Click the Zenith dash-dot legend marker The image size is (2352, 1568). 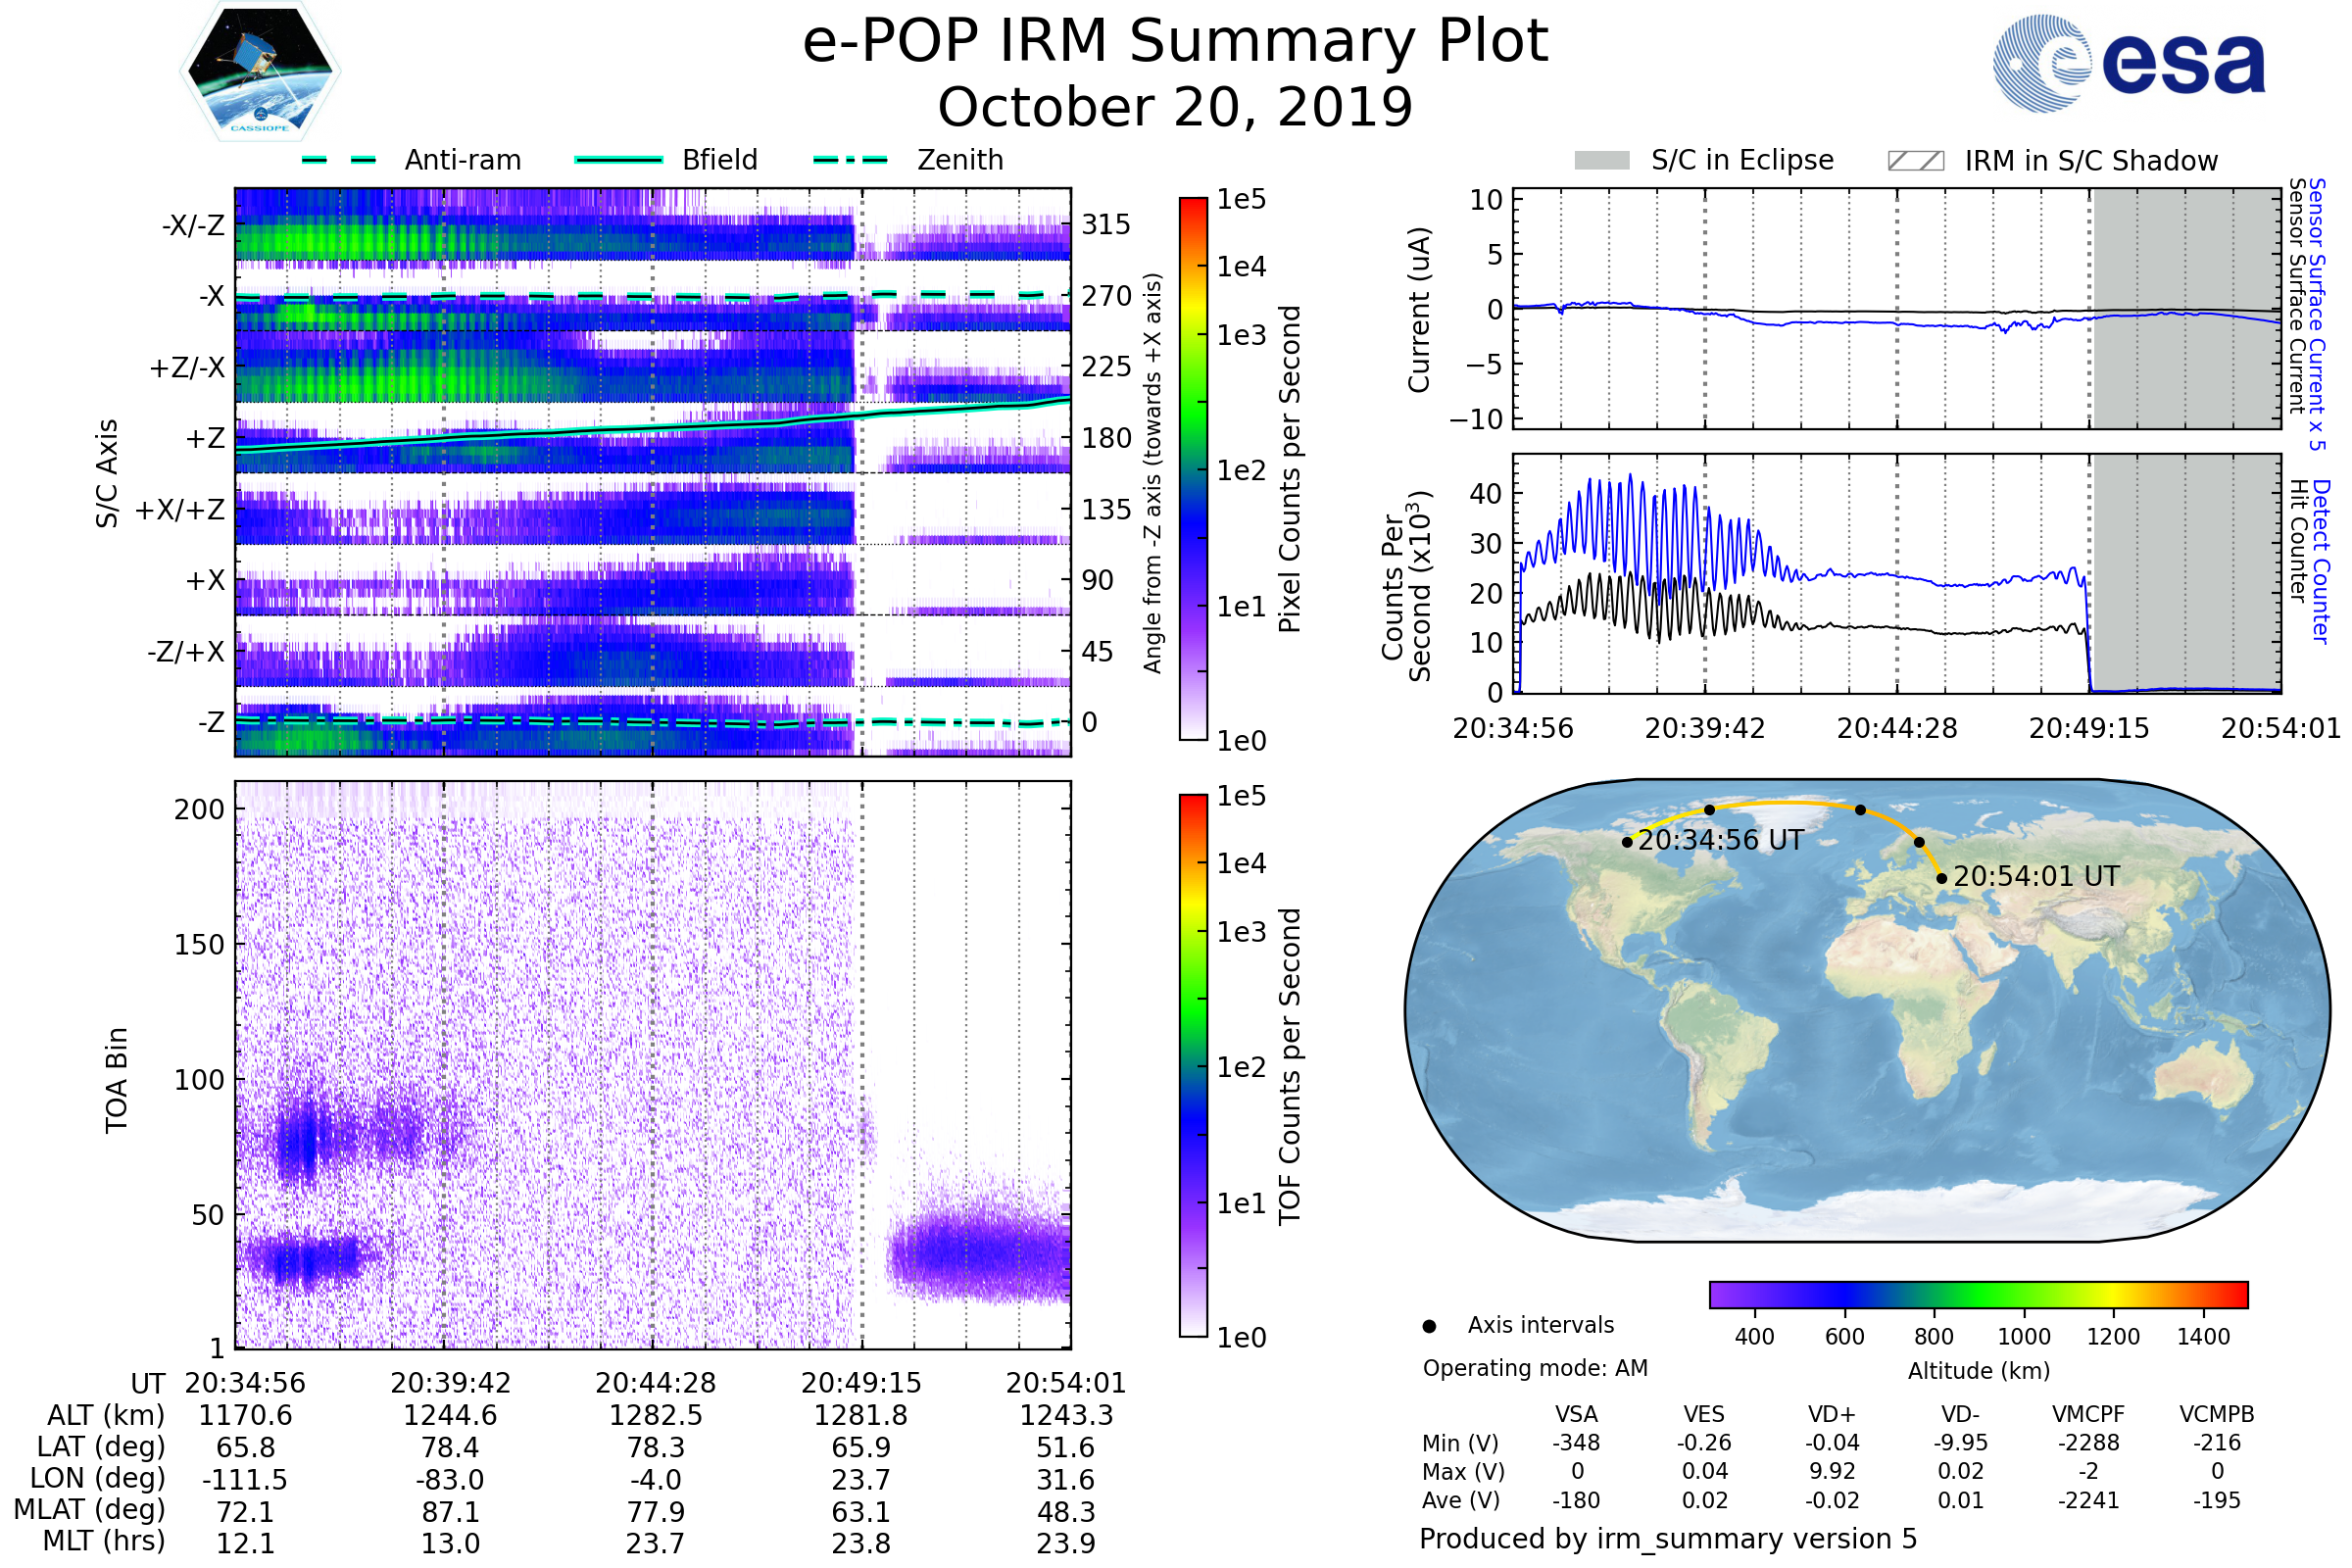pyautogui.click(x=850, y=160)
